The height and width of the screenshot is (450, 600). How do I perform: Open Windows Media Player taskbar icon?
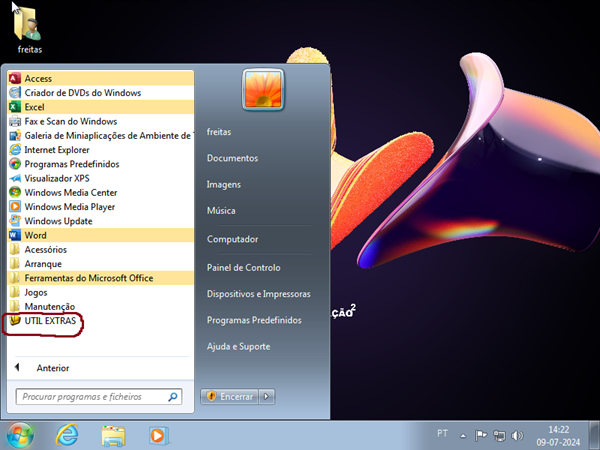click(x=158, y=435)
